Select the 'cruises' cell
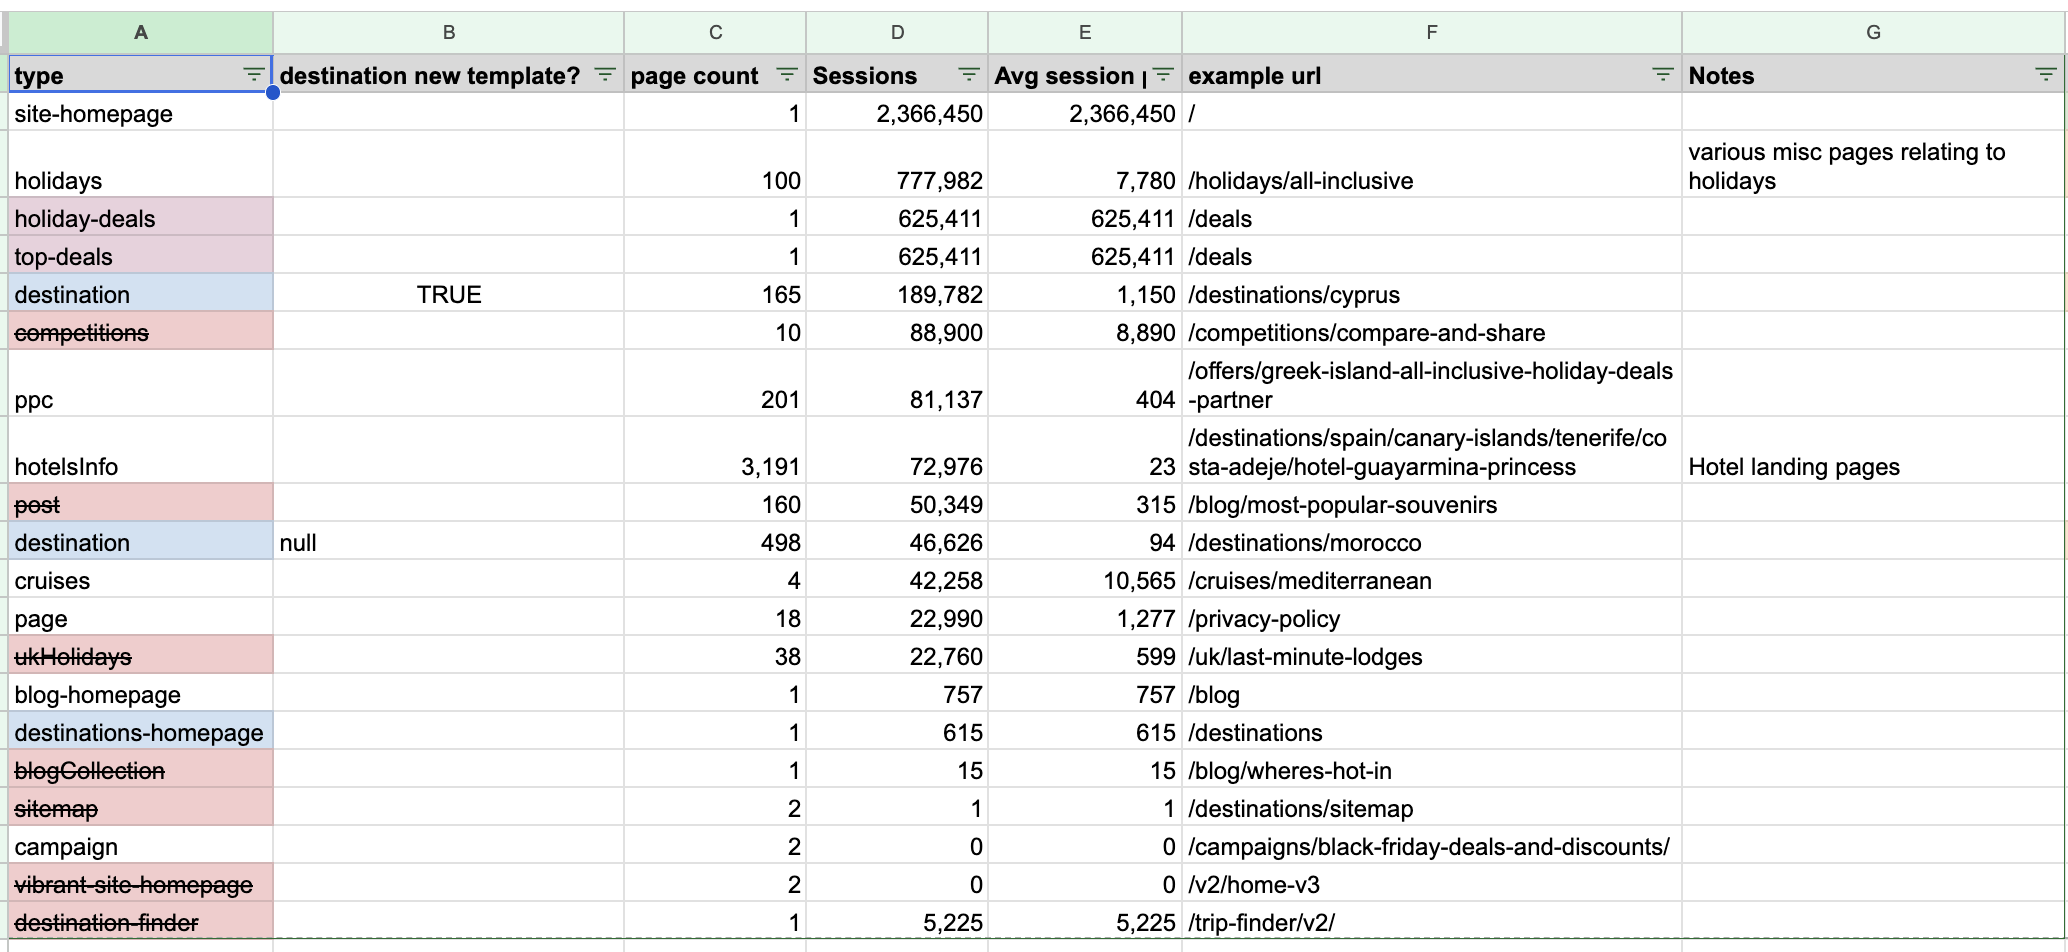 141,580
